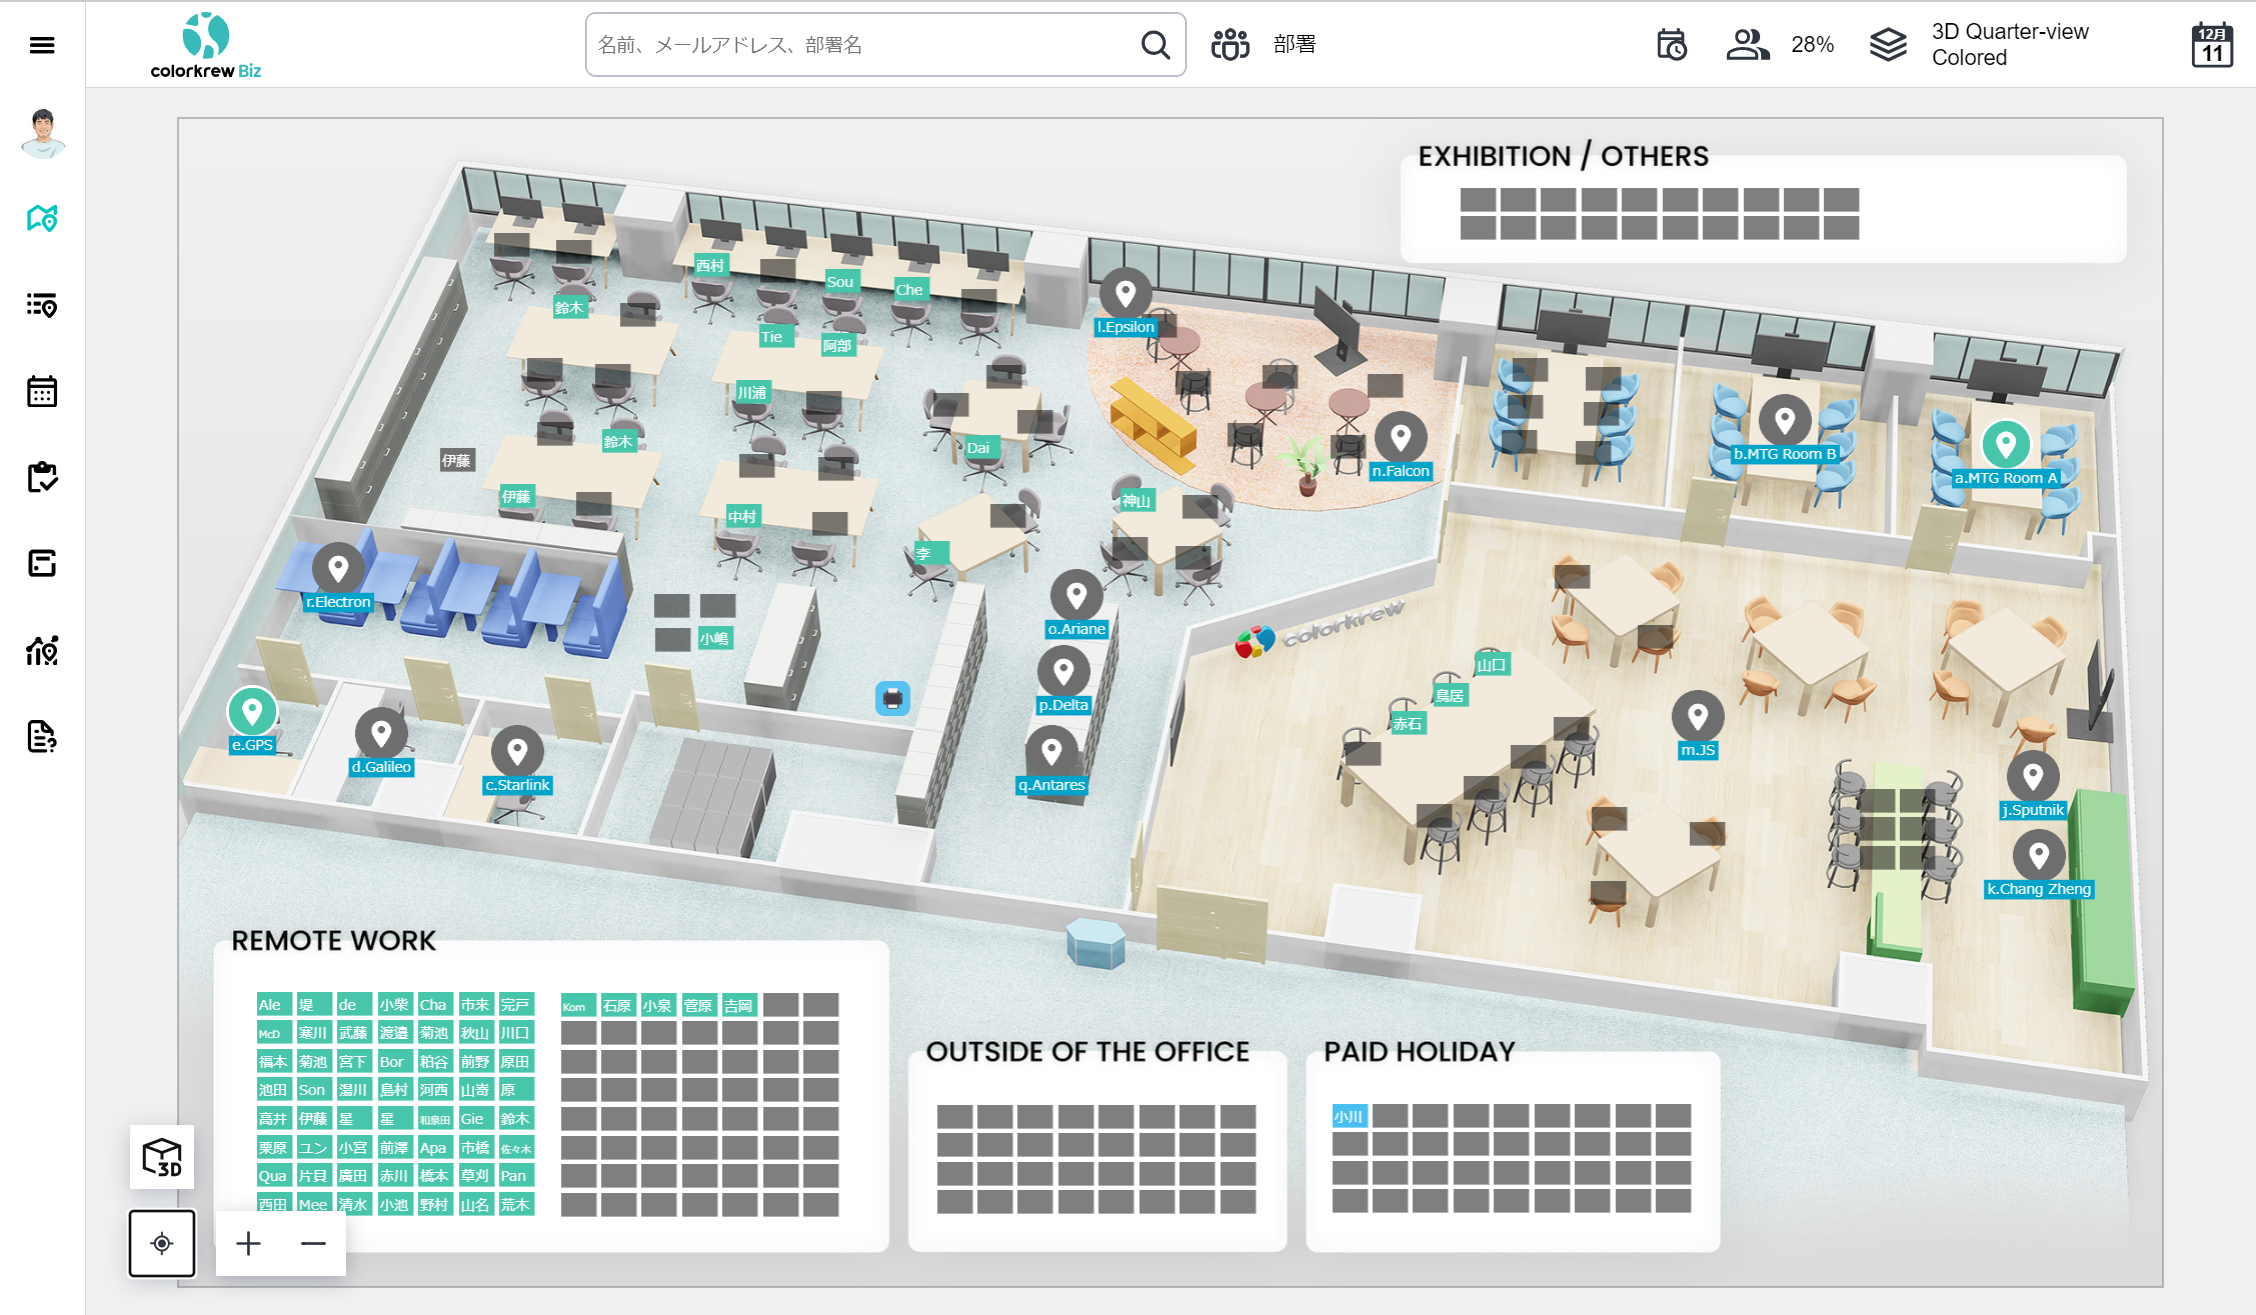The image size is (2256, 1315).
Task: Toggle the 3D view cube button
Action: point(162,1157)
